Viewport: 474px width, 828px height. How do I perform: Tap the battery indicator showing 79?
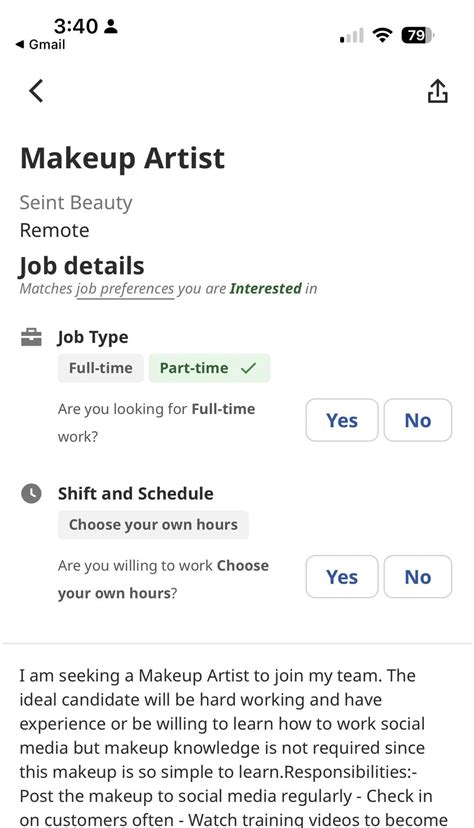click(x=418, y=35)
